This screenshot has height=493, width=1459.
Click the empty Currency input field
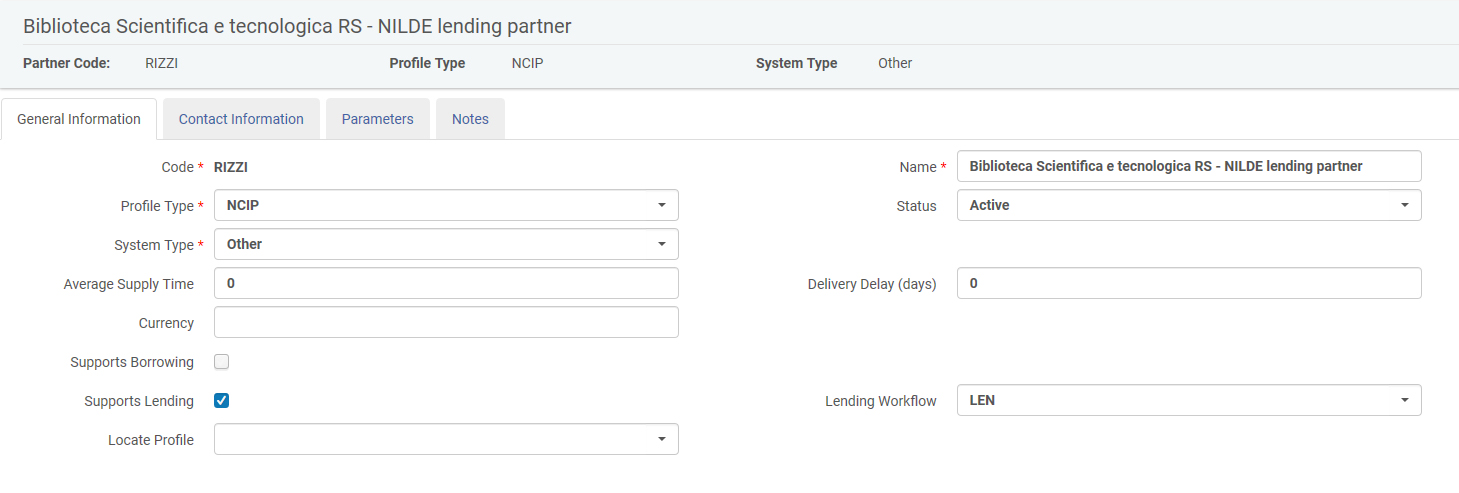pyautogui.click(x=446, y=322)
